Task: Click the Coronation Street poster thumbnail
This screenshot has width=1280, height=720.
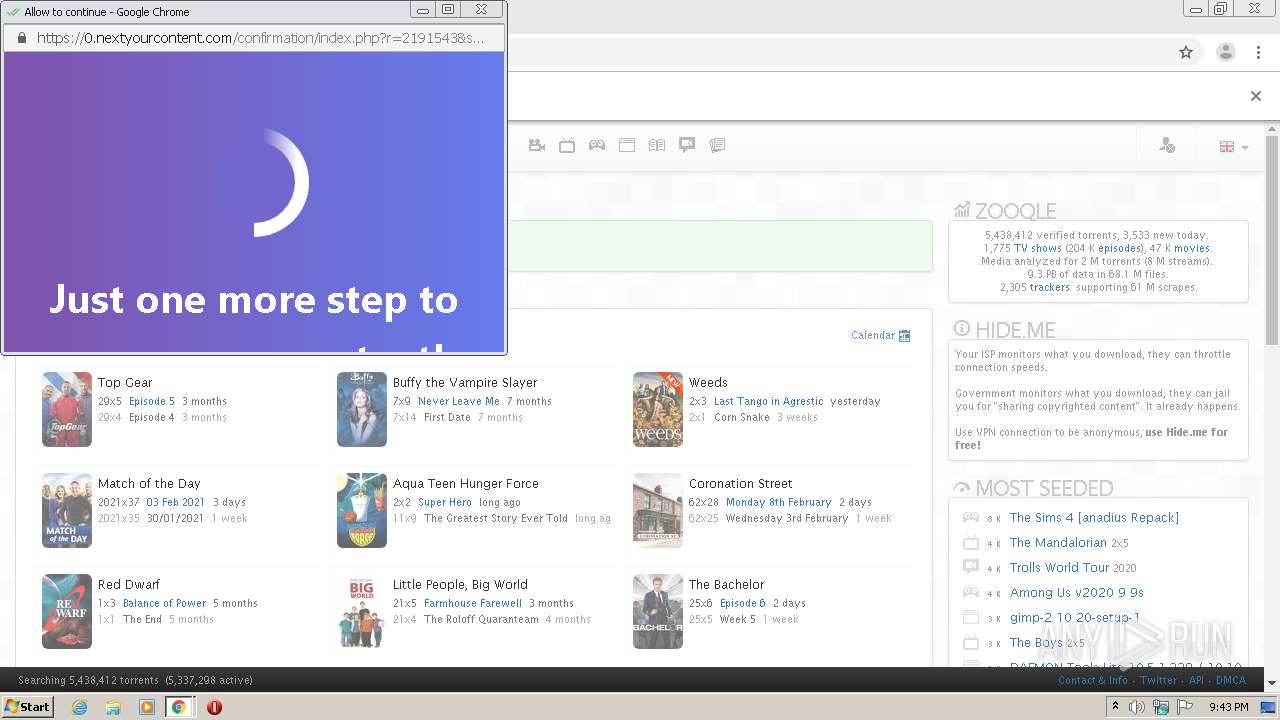Action: click(x=658, y=510)
